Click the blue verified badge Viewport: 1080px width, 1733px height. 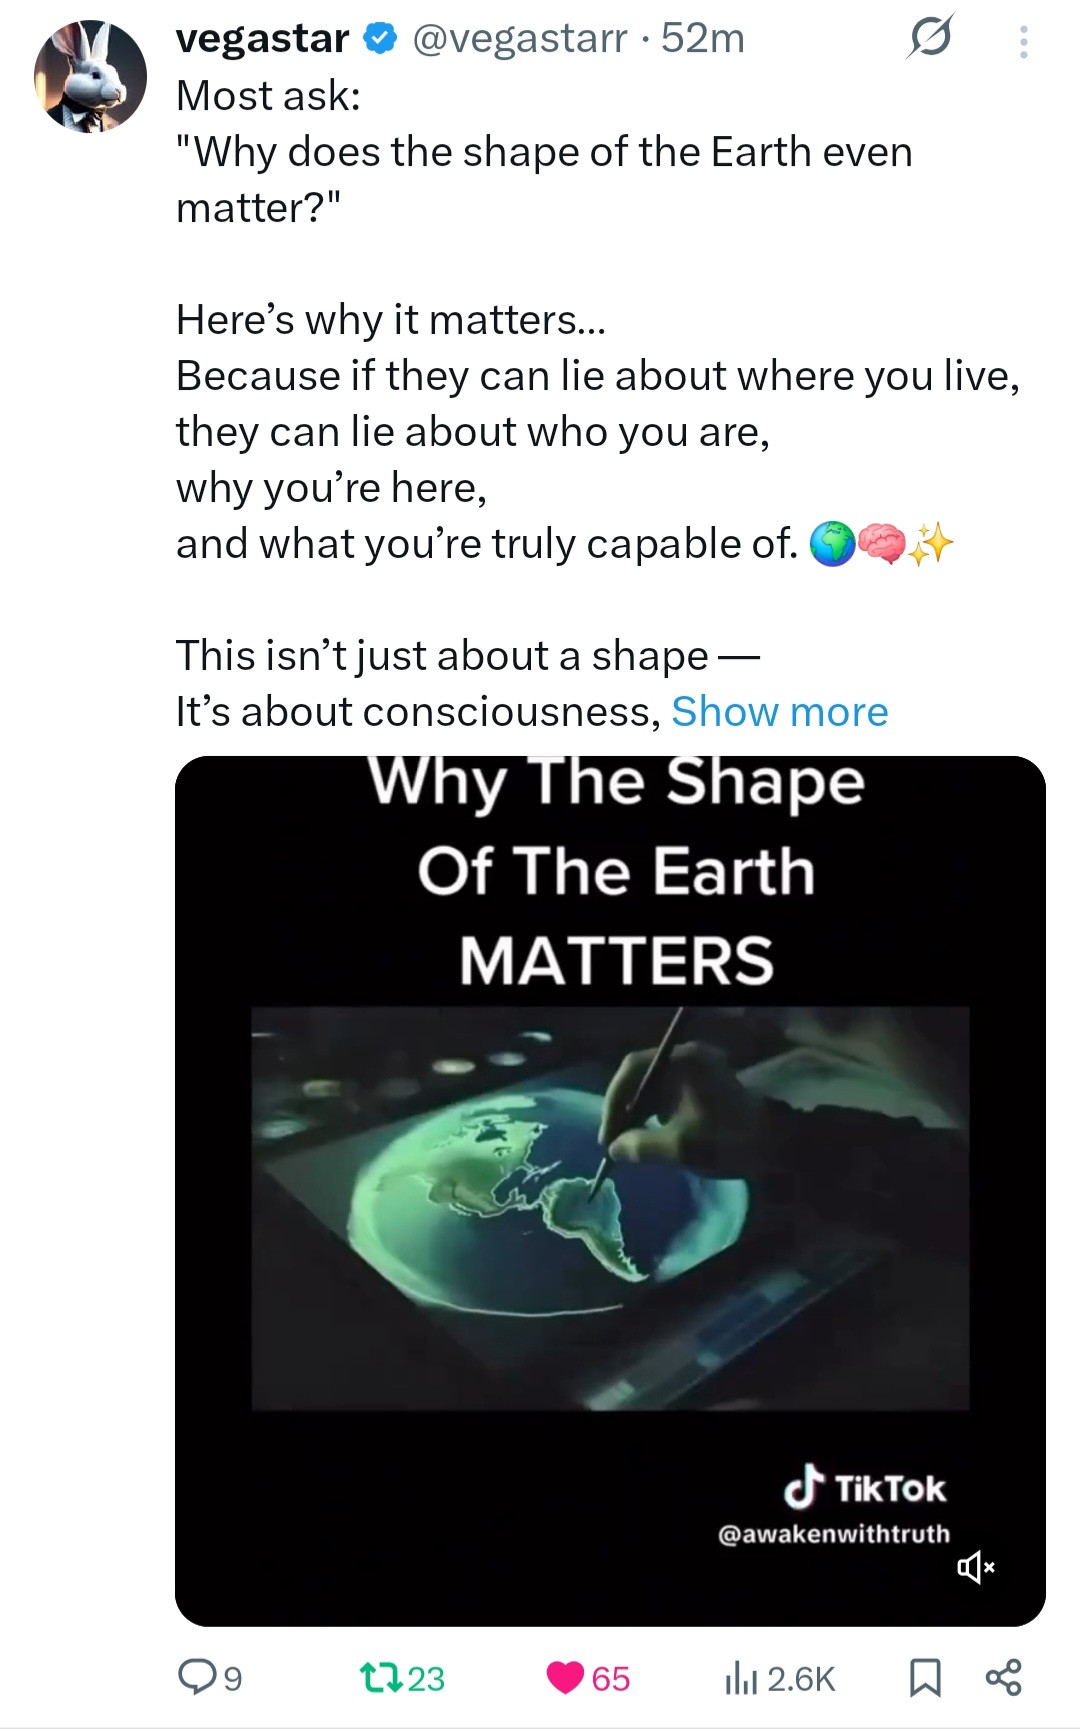pos(380,39)
